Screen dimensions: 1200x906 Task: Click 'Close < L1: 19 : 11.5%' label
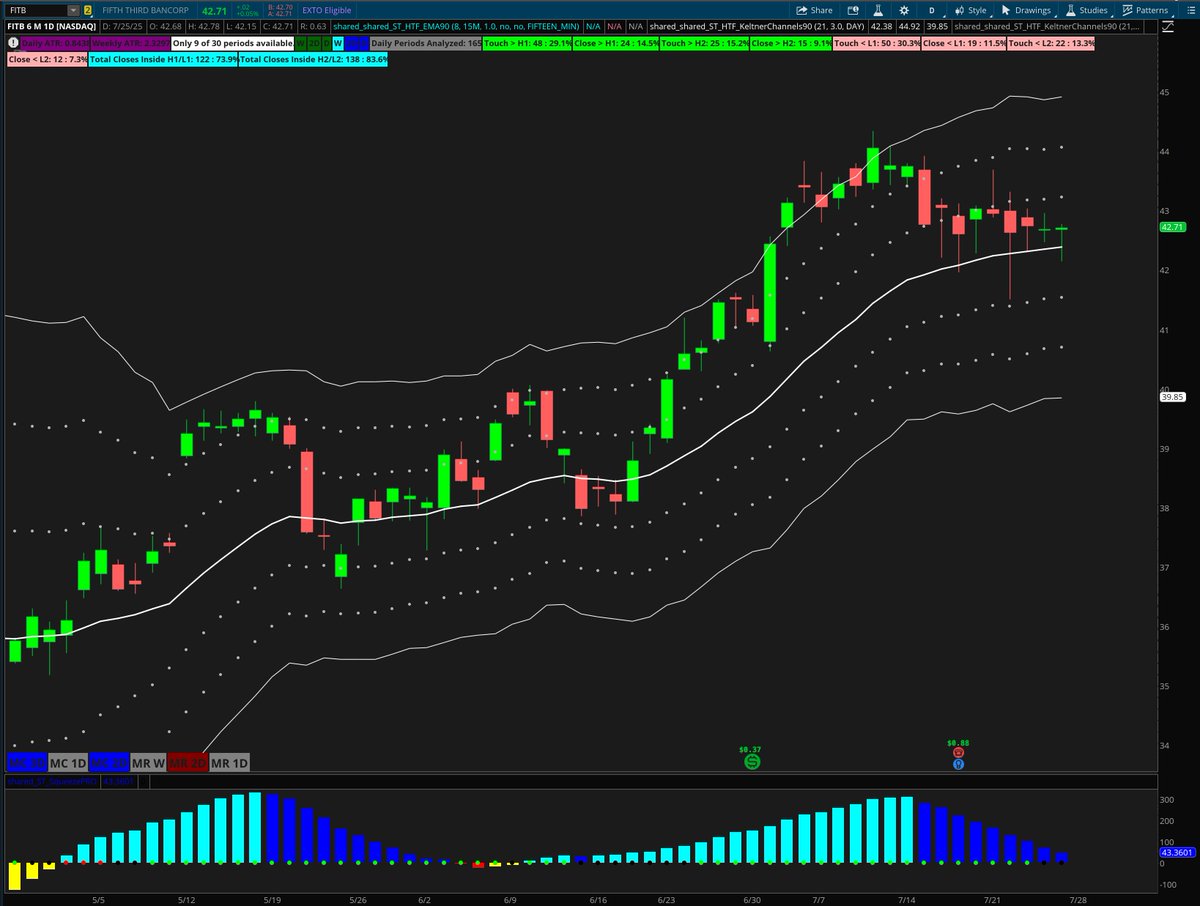point(964,43)
